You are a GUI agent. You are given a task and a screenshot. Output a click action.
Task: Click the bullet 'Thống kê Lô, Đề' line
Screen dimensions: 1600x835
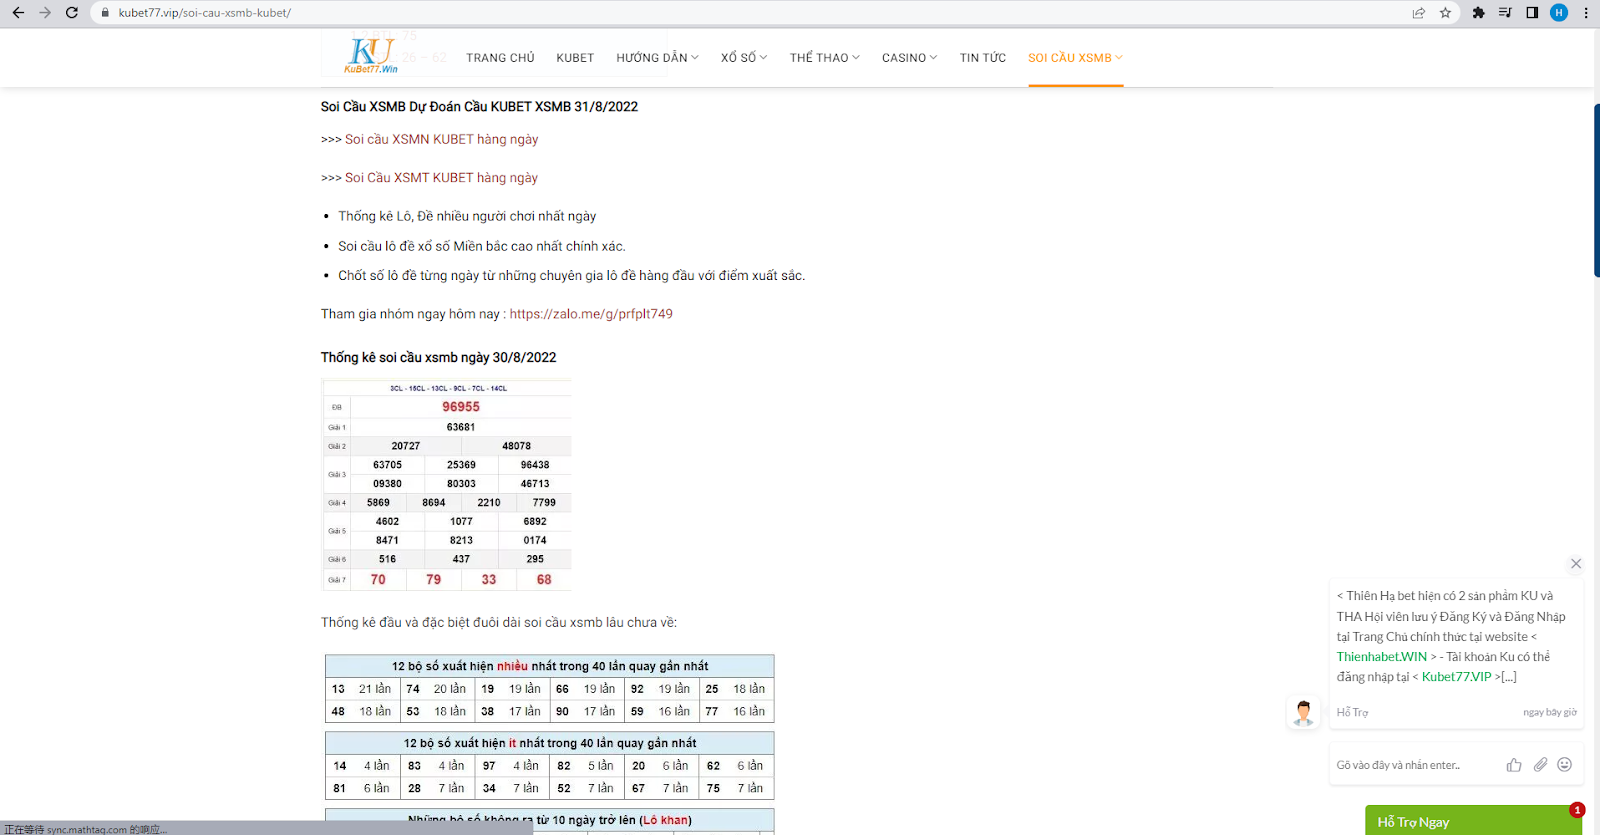[x=467, y=216]
